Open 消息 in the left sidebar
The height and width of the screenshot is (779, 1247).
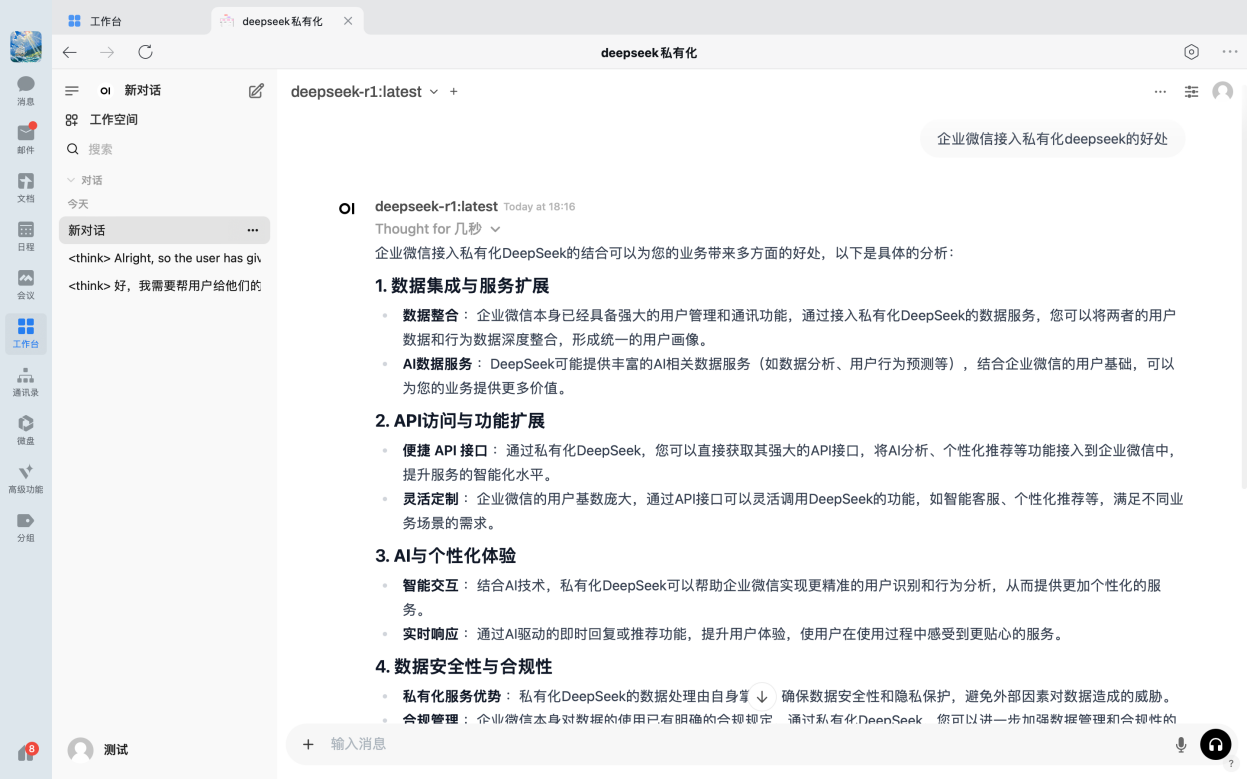pyautogui.click(x=25, y=90)
